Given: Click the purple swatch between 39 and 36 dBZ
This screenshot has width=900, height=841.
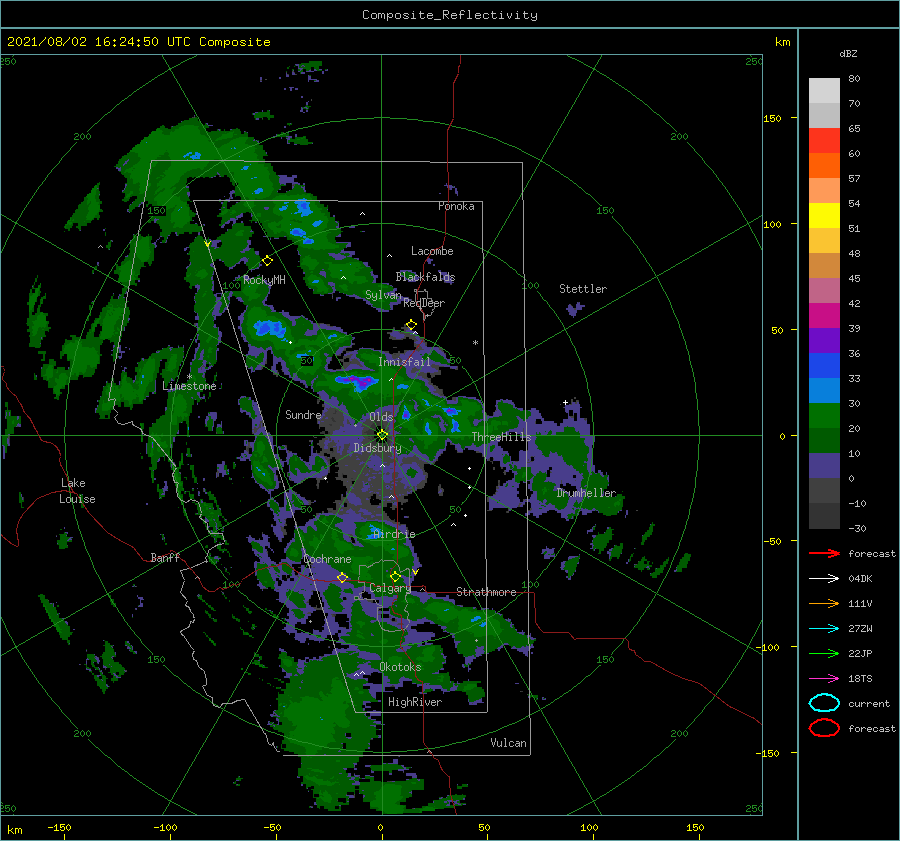Looking at the screenshot, I should tap(824, 341).
